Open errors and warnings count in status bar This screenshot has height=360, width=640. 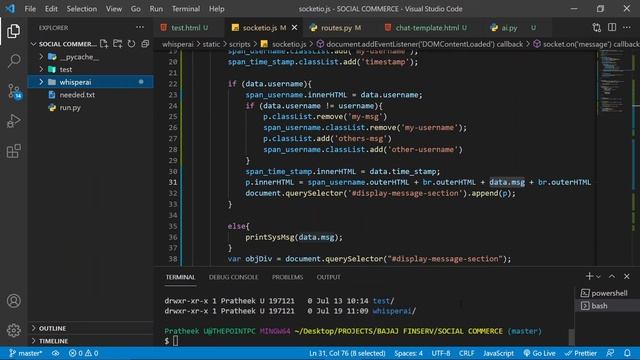click(83, 353)
